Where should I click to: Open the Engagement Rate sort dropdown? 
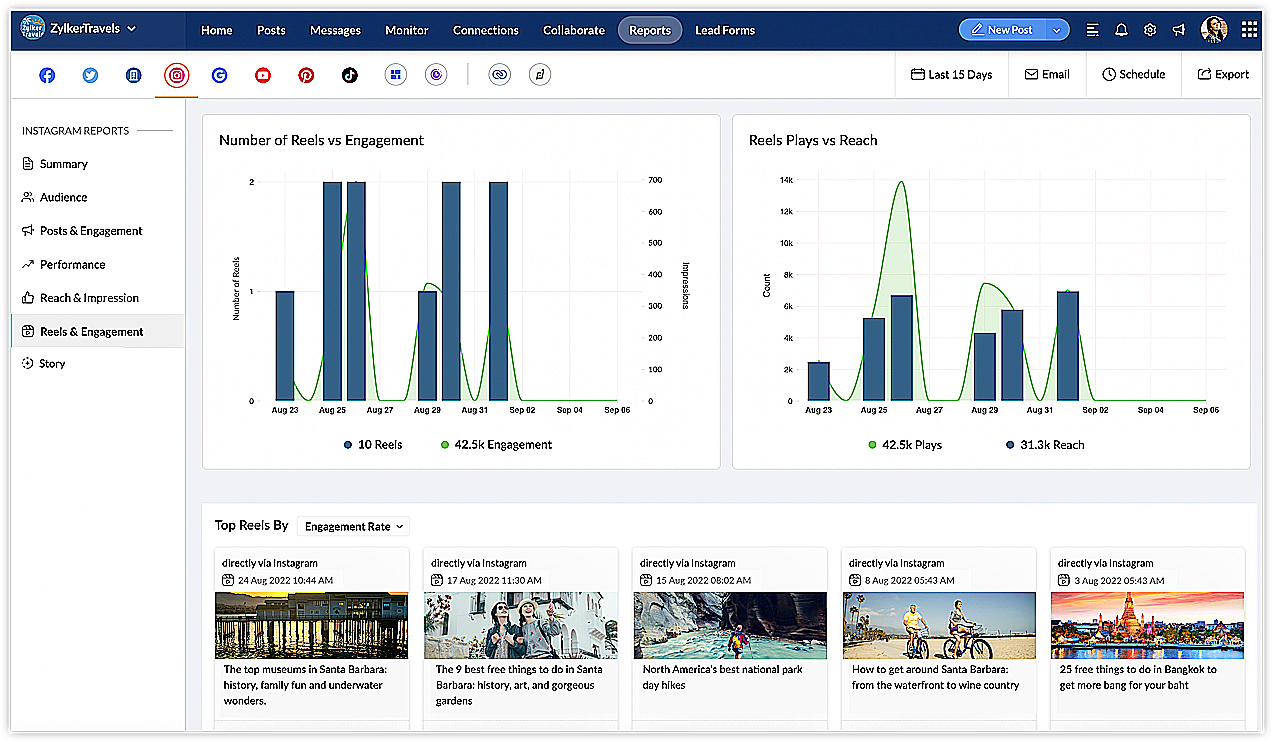pos(353,526)
